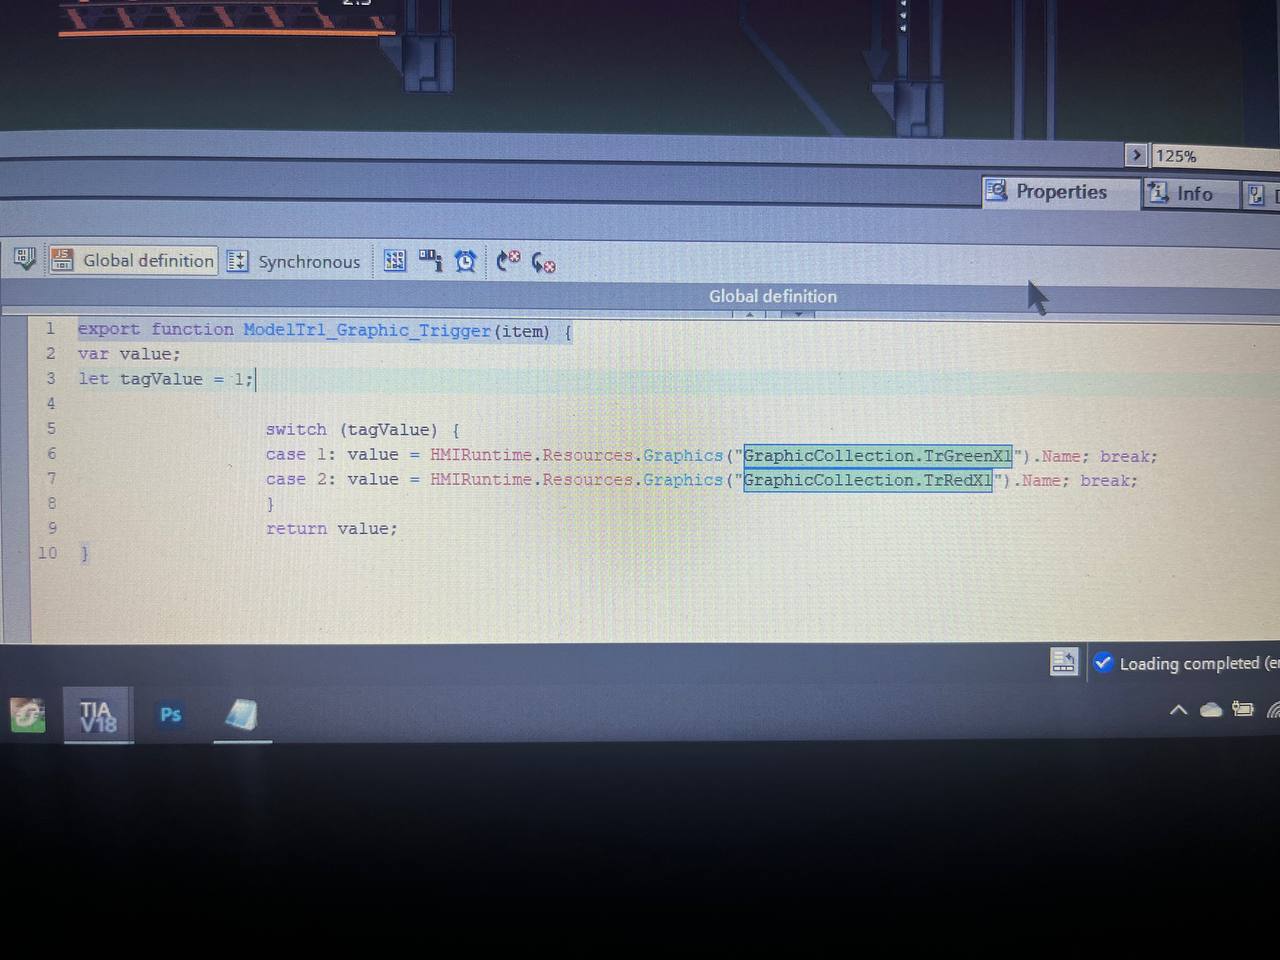Click the layout icon left of Loading completed

[x=1063, y=662]
